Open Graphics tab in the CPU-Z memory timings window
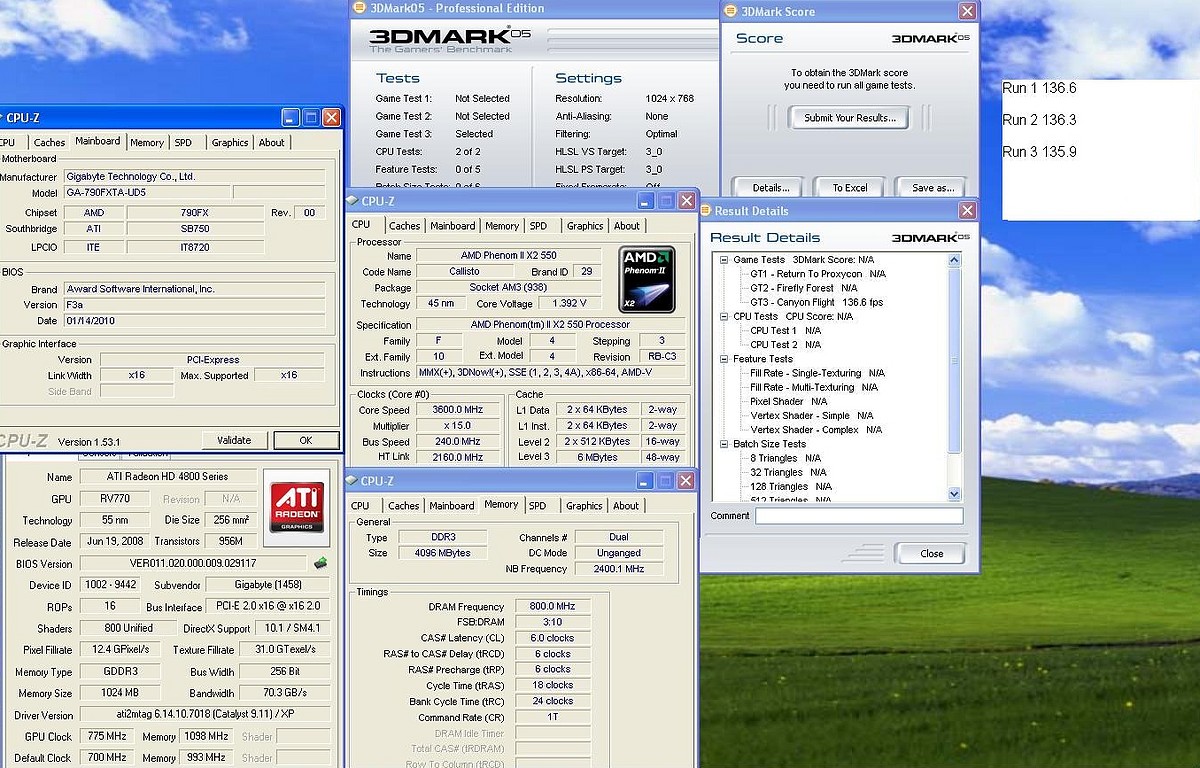 tap(584, 506)
